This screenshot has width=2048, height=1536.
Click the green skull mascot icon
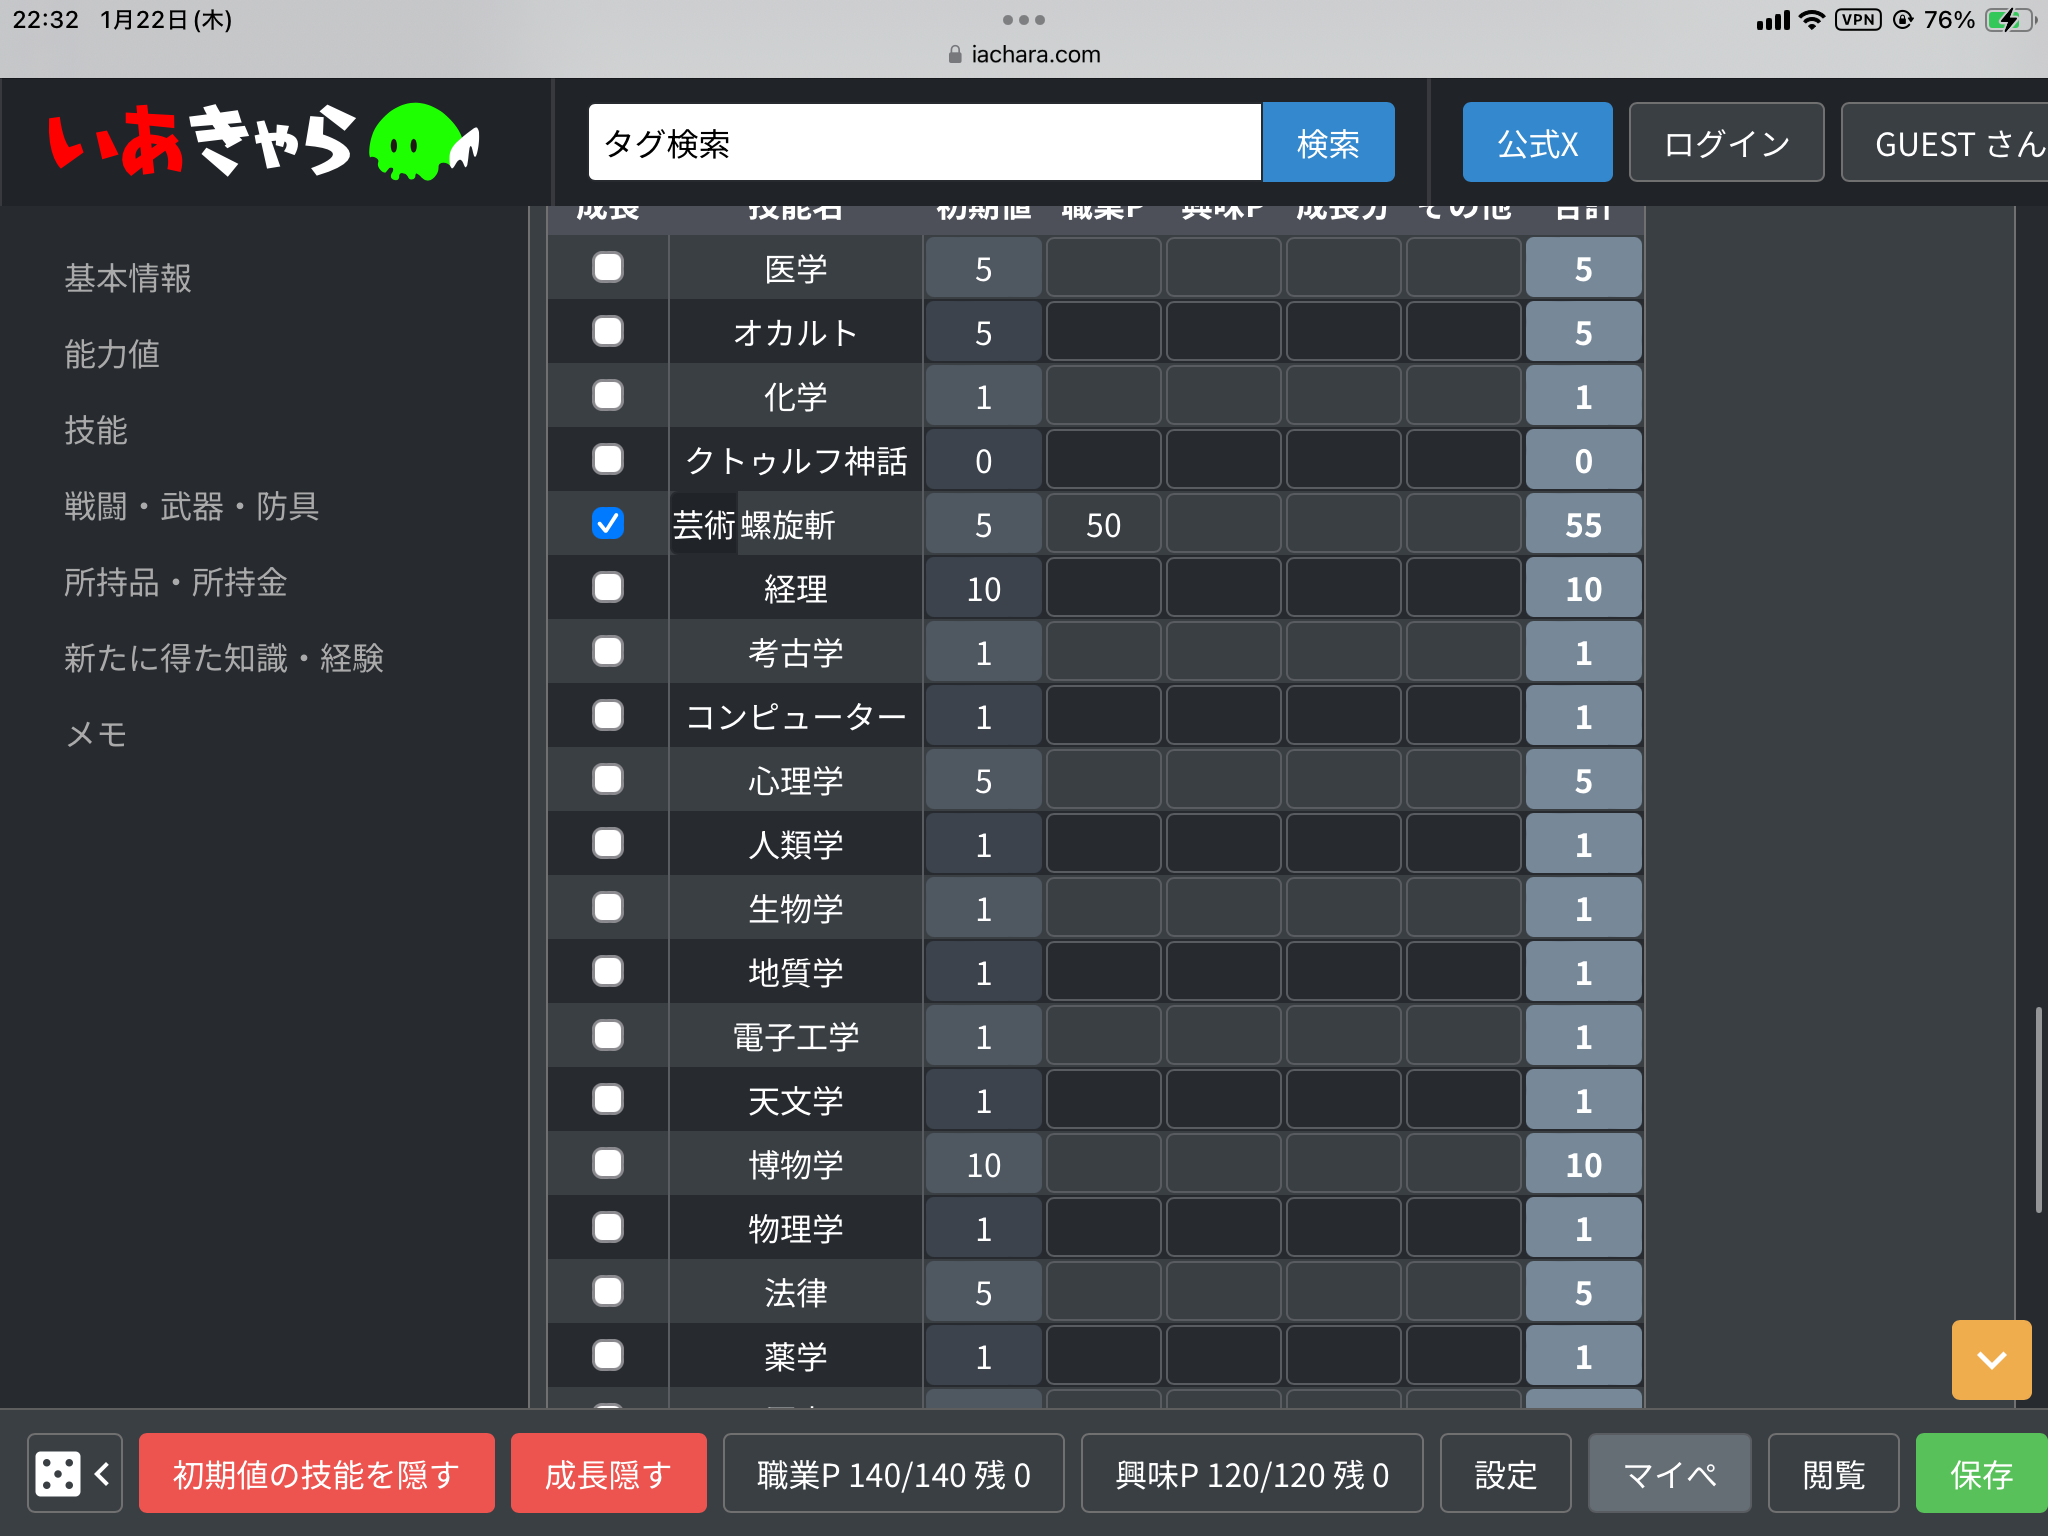point(416,142)
